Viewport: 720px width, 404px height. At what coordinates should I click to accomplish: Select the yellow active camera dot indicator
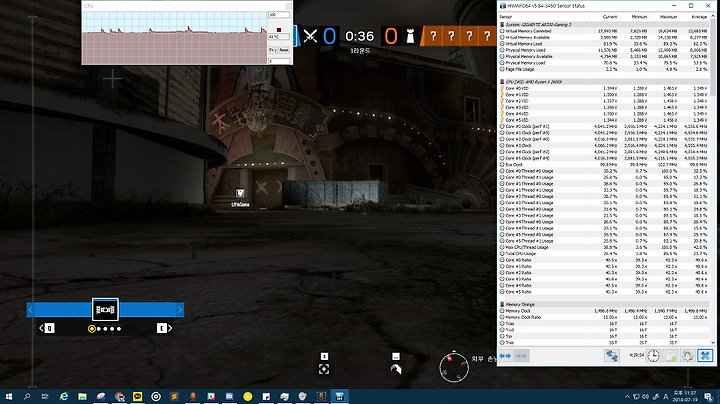click(91, 329)
